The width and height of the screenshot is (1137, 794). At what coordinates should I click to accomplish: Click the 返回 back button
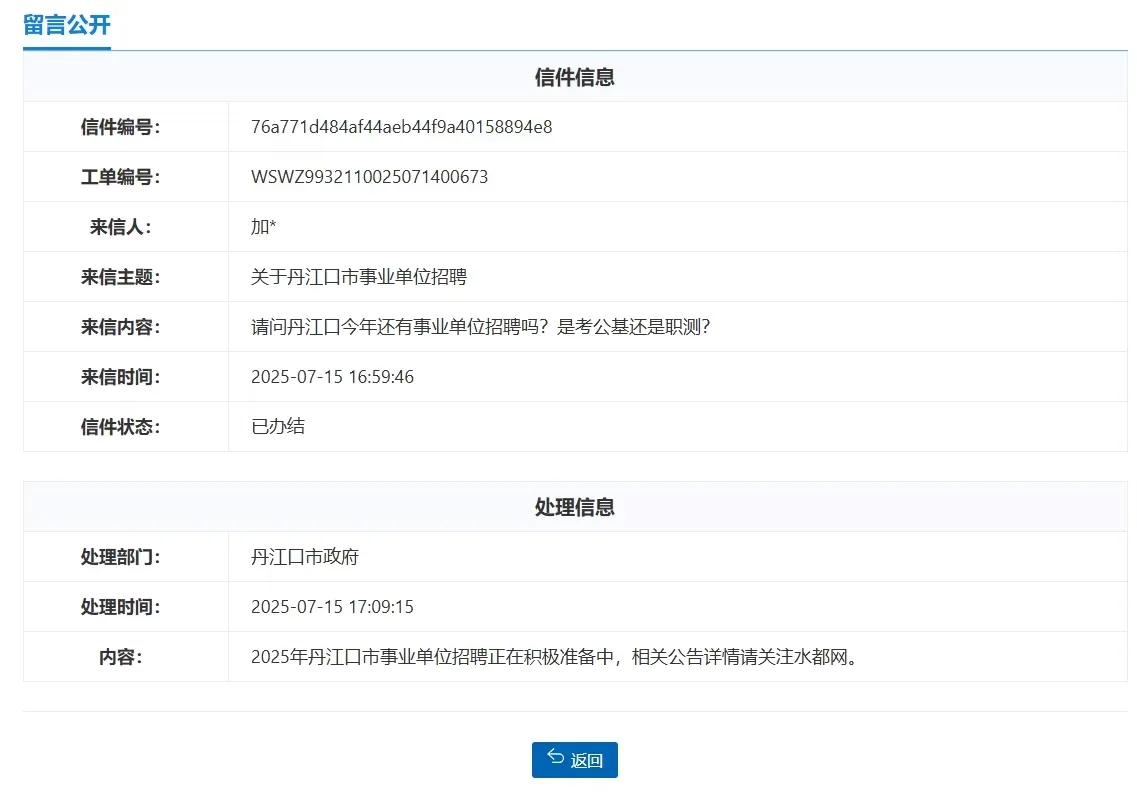tap(574, 759)
